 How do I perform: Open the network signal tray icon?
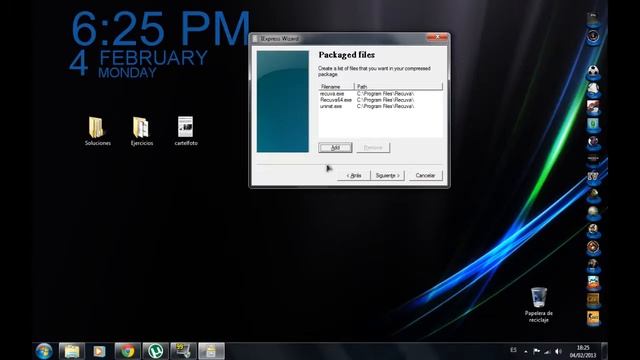pos(547,351)
